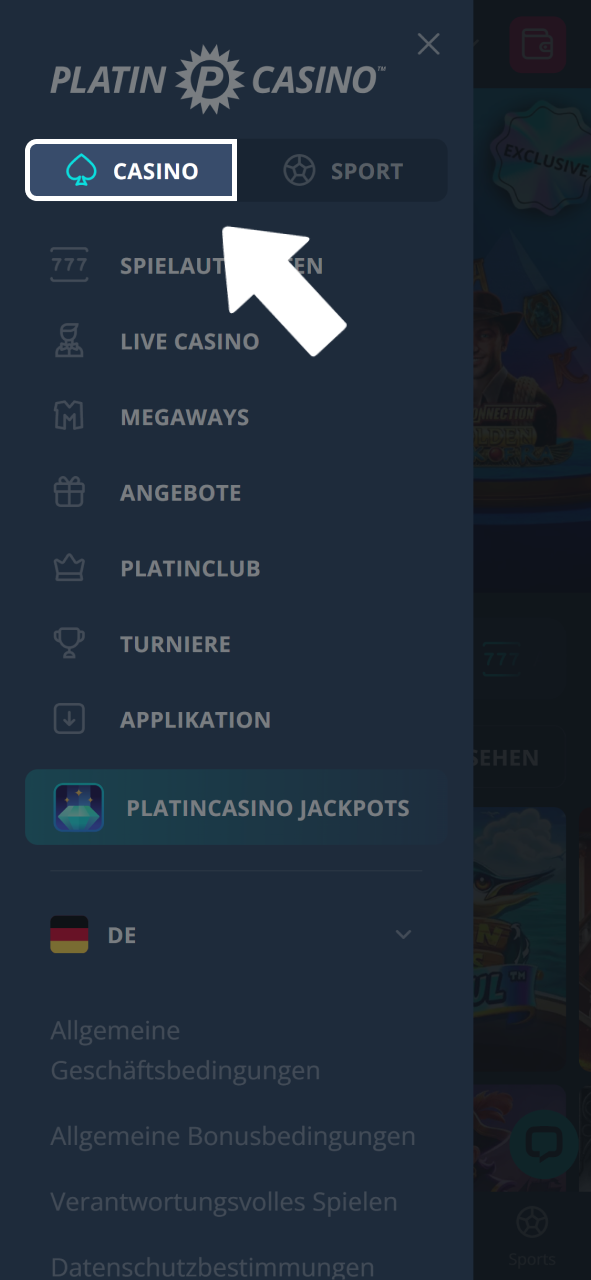
Task: Open Verantwortungsvolles Spielen link
Action: tap(224, 1202)
